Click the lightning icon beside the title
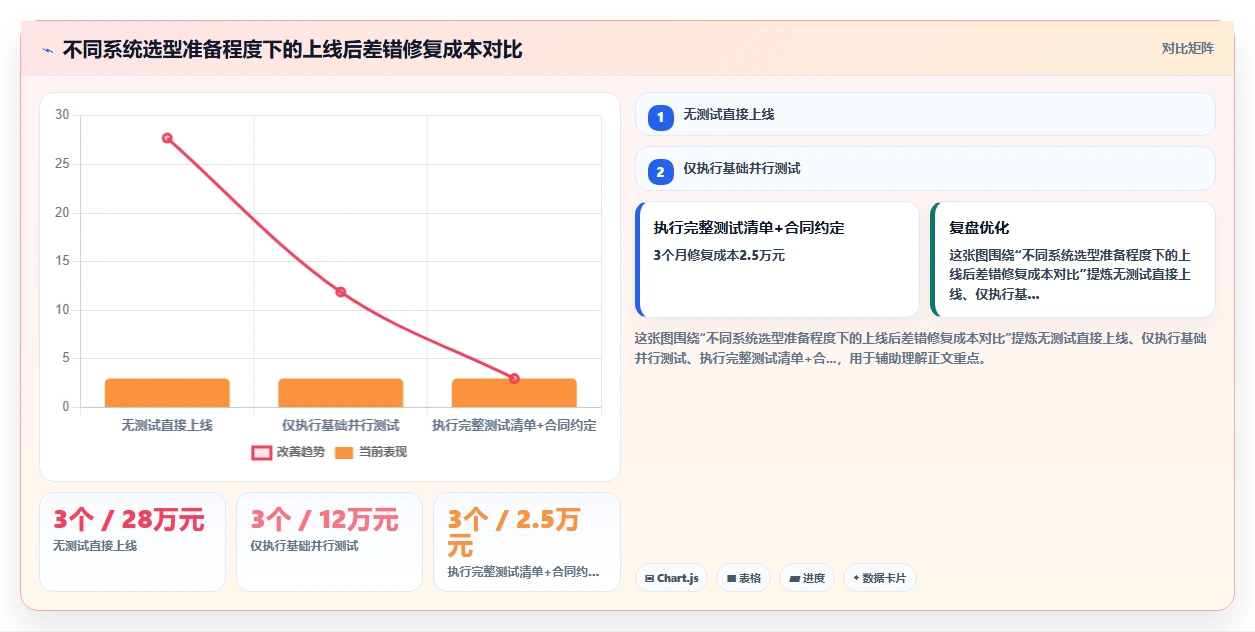Image resolution: width=1255 pixels, height=632 pixels. pyautogui.click(x=47, y=50)
